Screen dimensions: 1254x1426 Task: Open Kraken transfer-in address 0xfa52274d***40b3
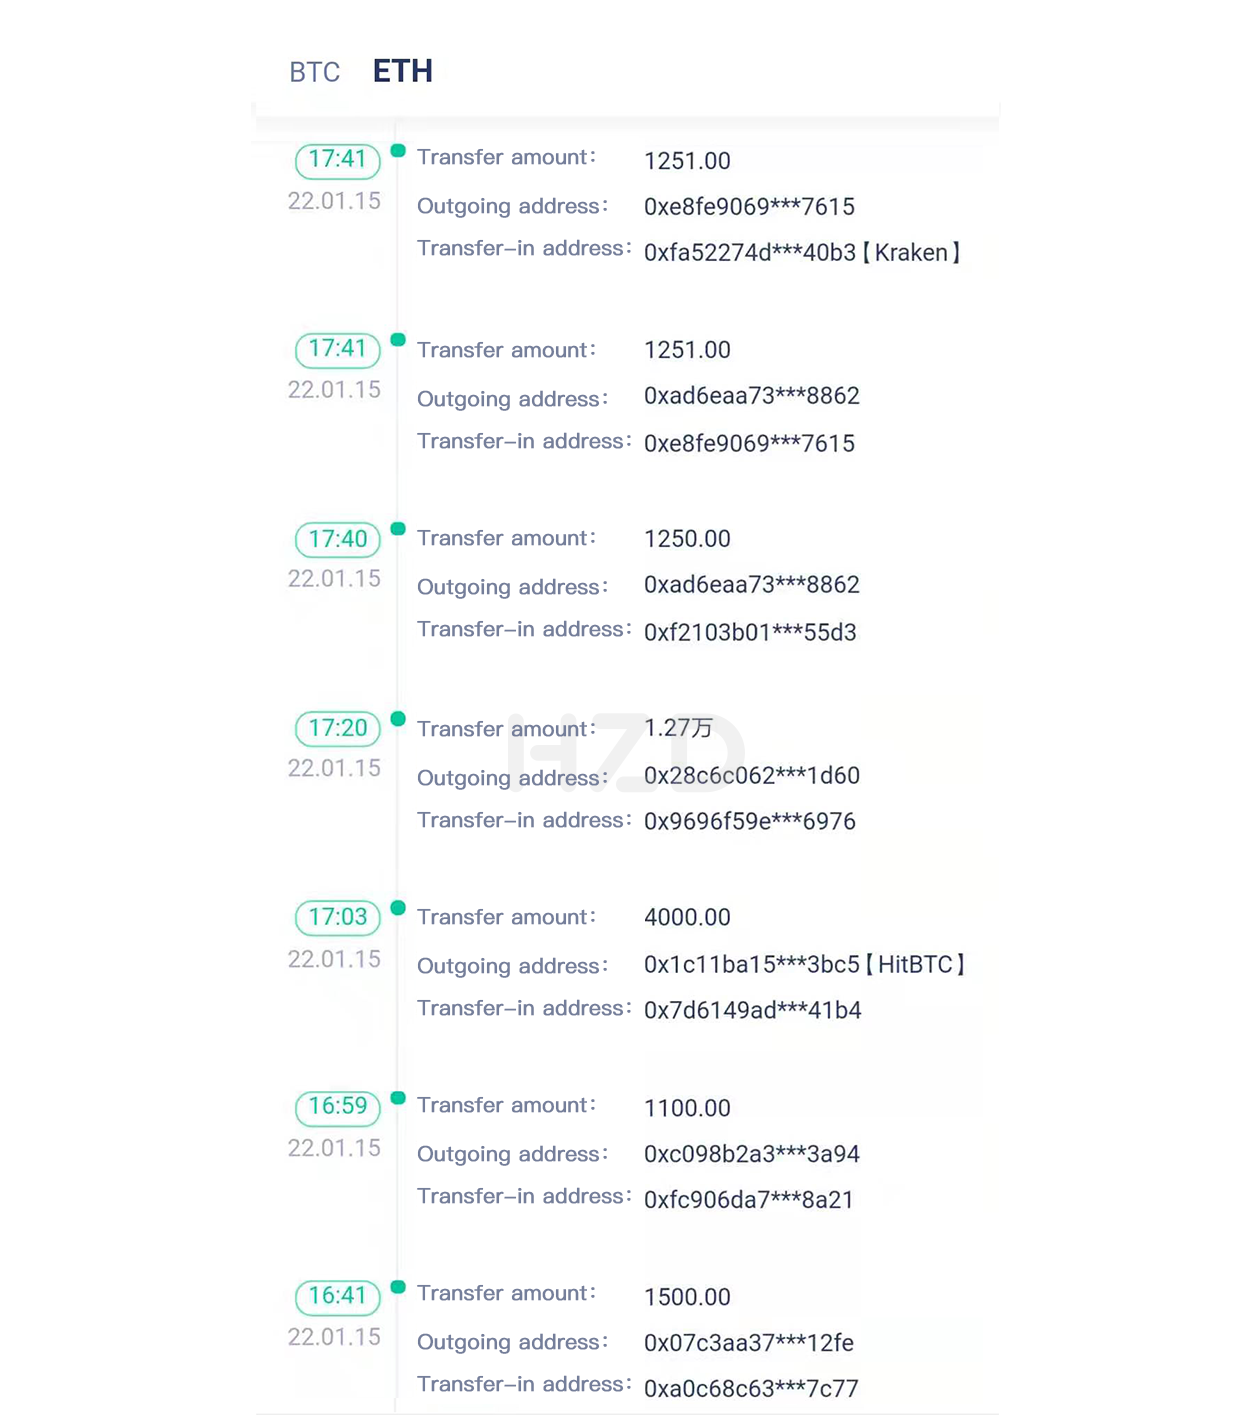tap(802, 253)
